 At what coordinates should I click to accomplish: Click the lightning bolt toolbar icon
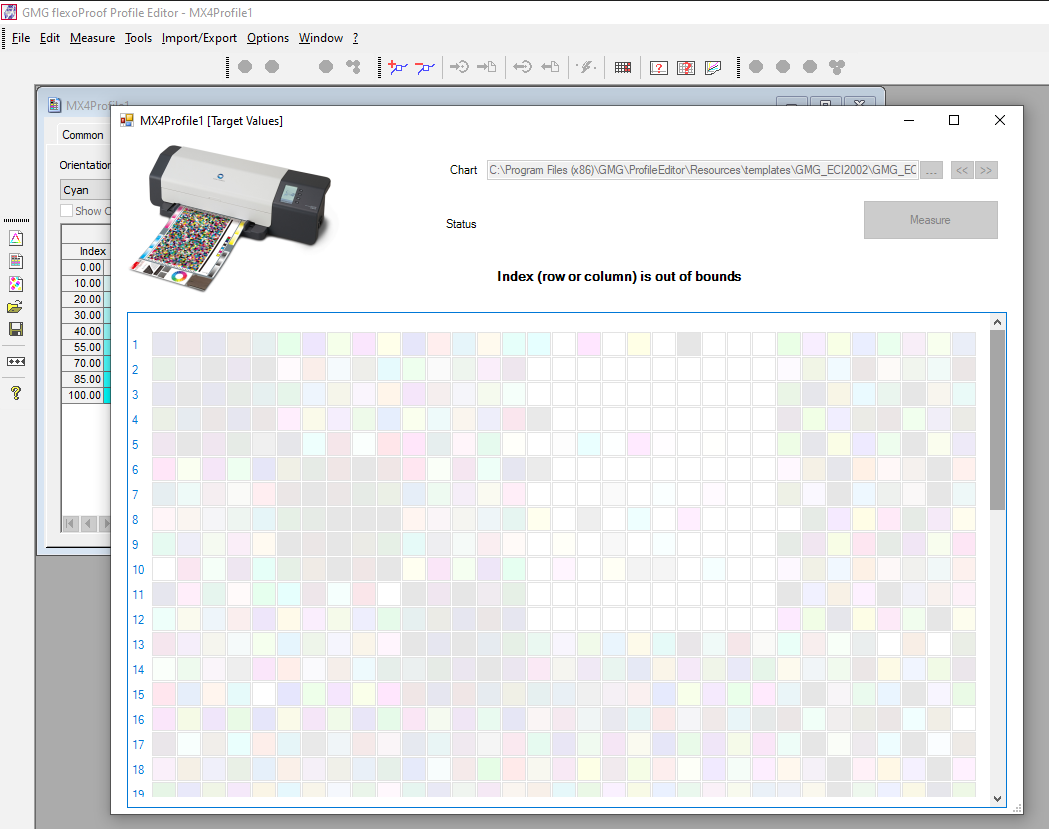586,67
